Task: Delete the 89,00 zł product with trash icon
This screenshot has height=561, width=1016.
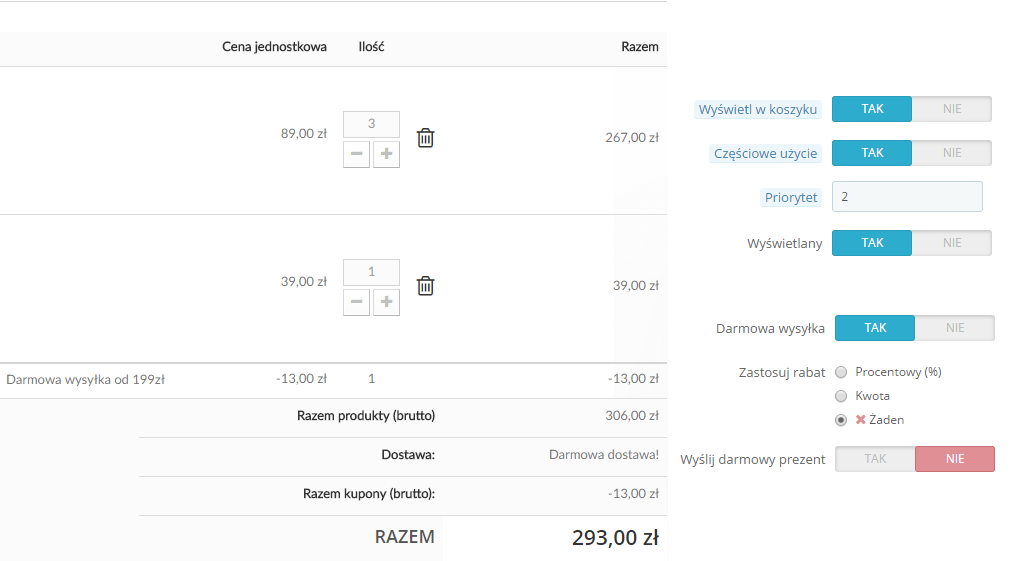Action: click(425, 138)
